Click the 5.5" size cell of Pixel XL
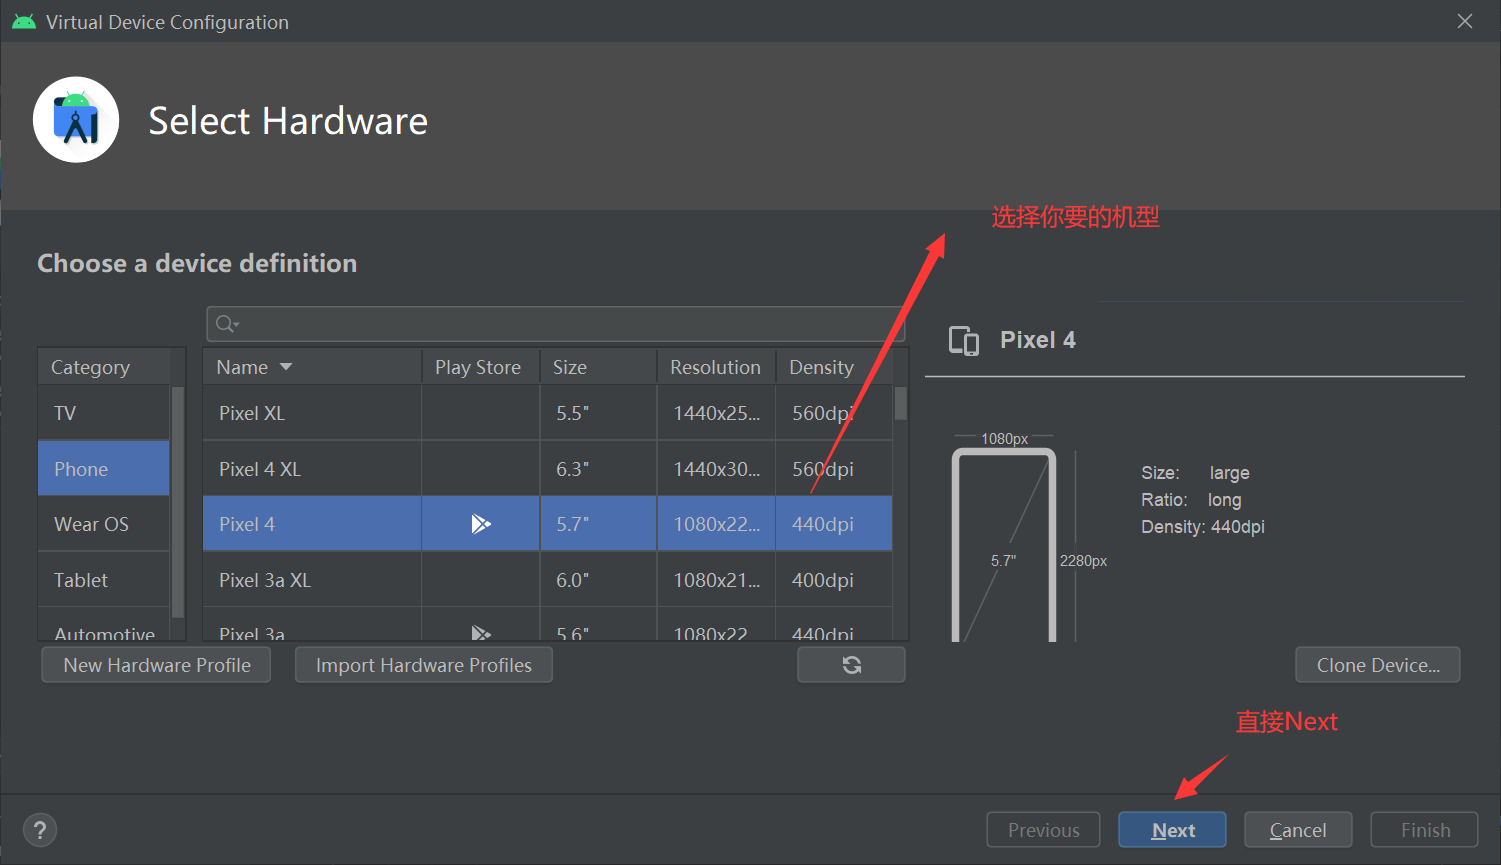The image size is (1501, 865). [598, 413]
